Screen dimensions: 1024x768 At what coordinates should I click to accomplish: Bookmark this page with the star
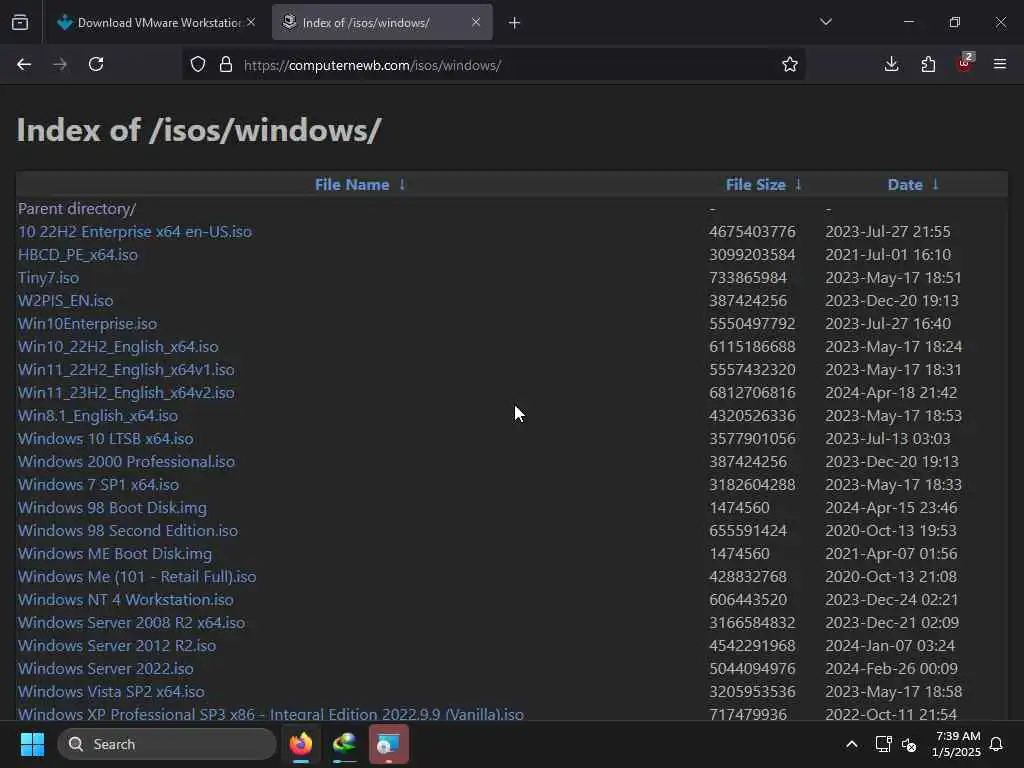[x=790, y=64]
